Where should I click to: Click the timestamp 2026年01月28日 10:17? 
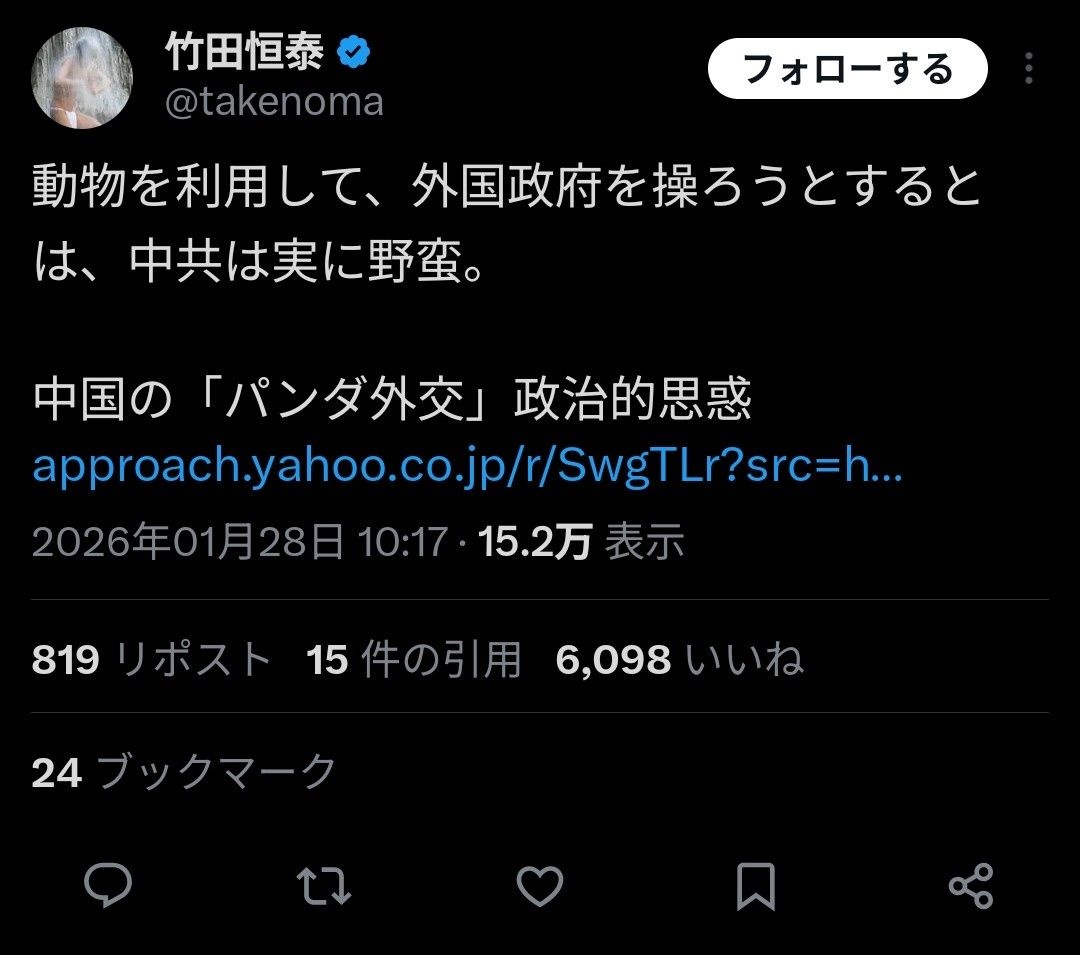point(240,542)
